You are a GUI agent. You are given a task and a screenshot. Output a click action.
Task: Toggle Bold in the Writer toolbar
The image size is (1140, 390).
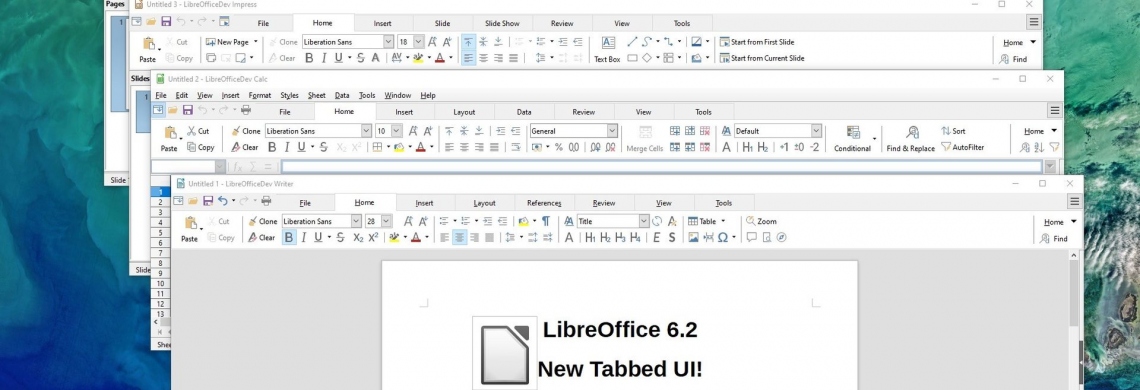pyautogui.click(x=289, y=237)
